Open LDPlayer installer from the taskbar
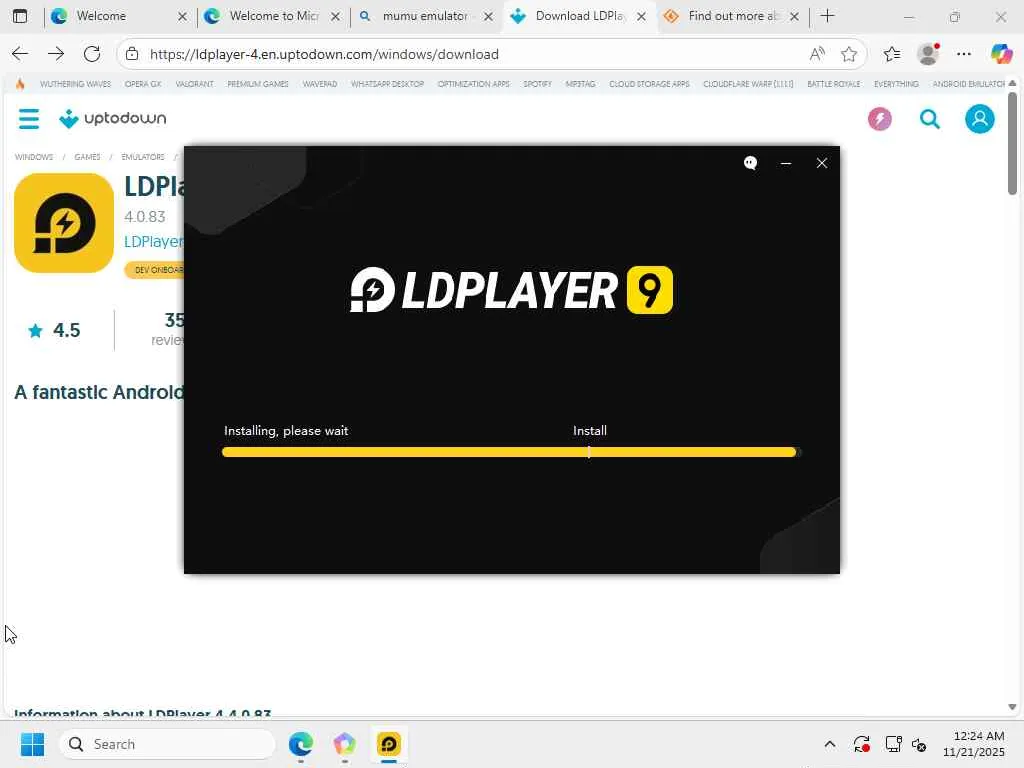Viewport: 1024px width, 768px height. [x=389, y=744]
